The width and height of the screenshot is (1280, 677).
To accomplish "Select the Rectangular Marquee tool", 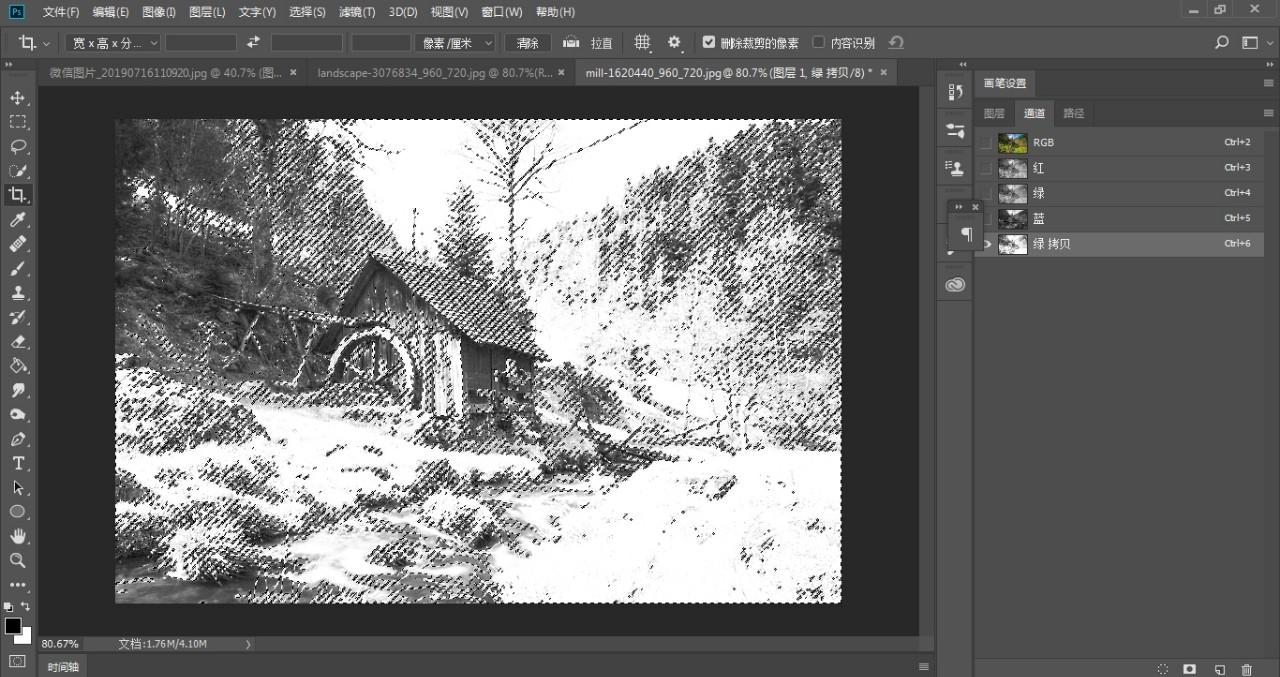I will (18, 122).
